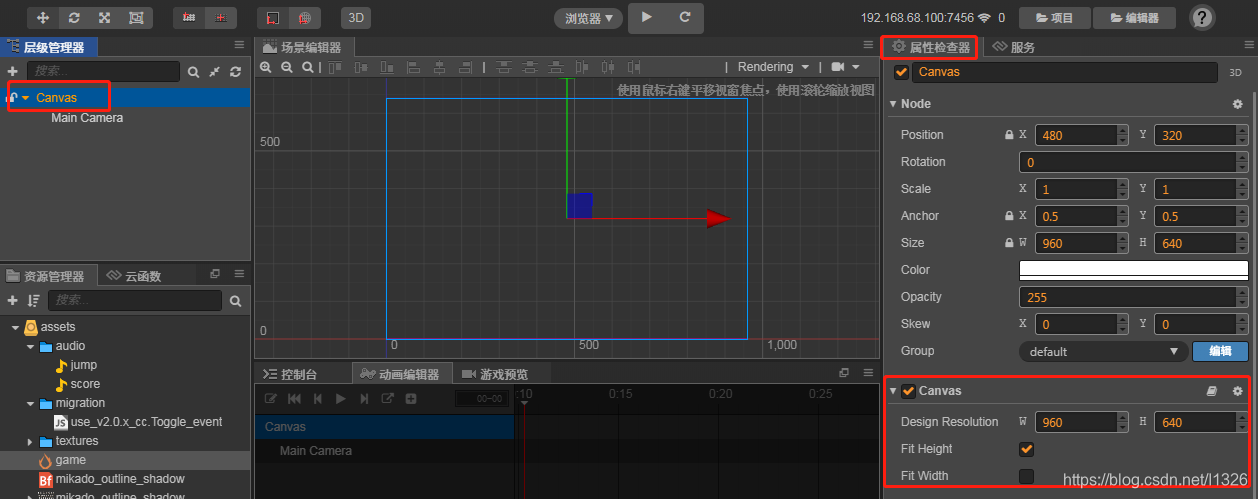Viewport: 1258px width, 499px height.
Task: Open the Rendering mode dropdown
Action: pyautogui.click(x=773, y=67)
